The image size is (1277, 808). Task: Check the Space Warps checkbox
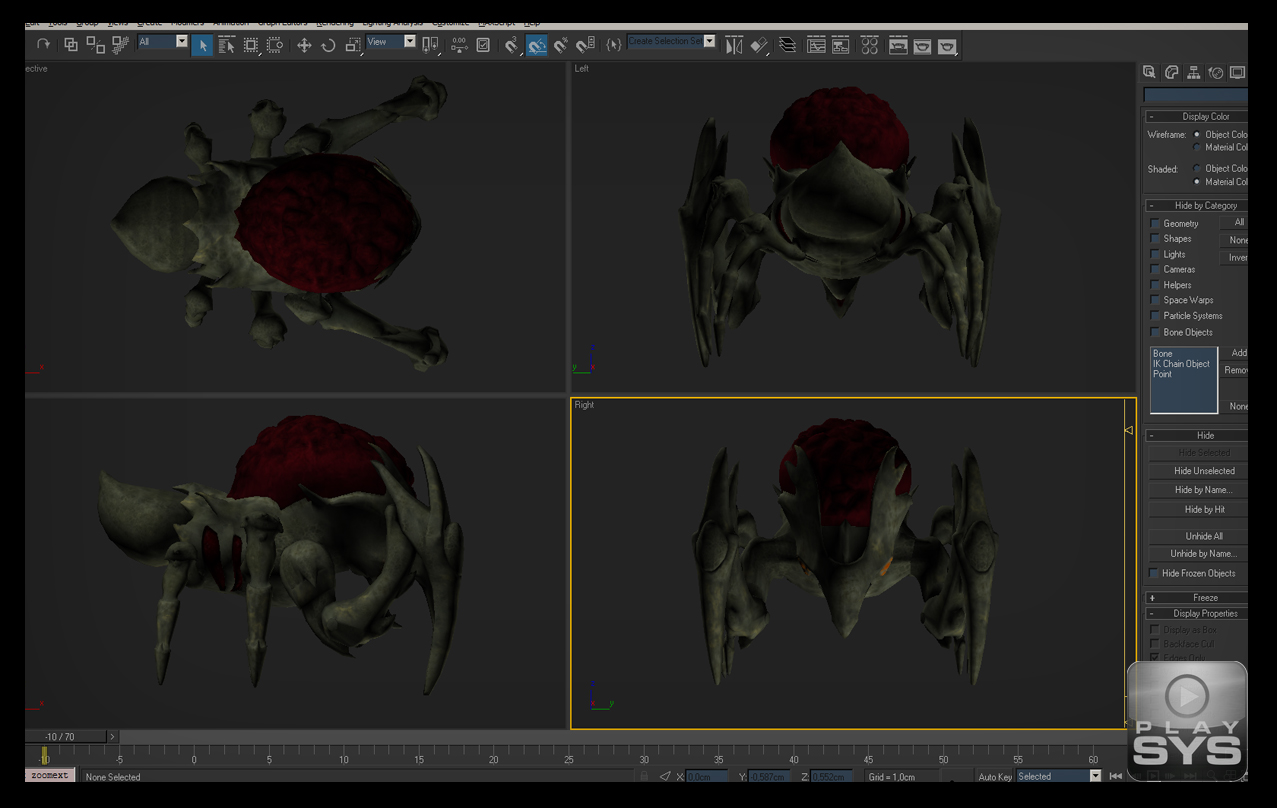click(1155, 300)
